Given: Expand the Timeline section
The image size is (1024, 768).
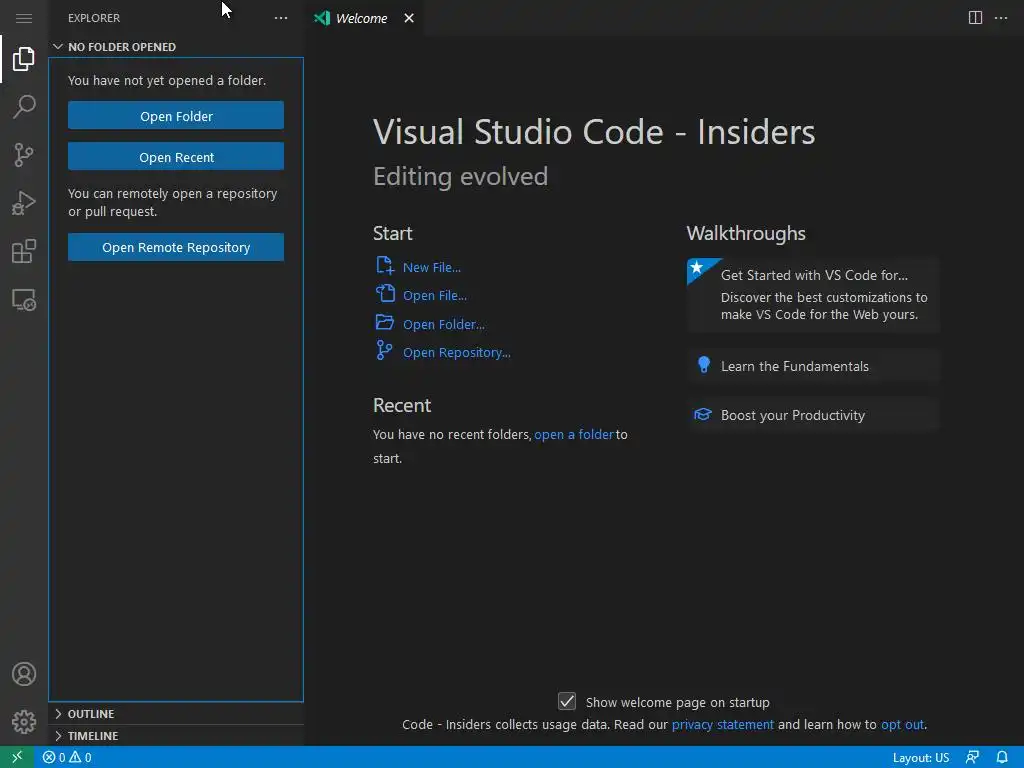Looking at the screenshot, I should tap(93, 736).
